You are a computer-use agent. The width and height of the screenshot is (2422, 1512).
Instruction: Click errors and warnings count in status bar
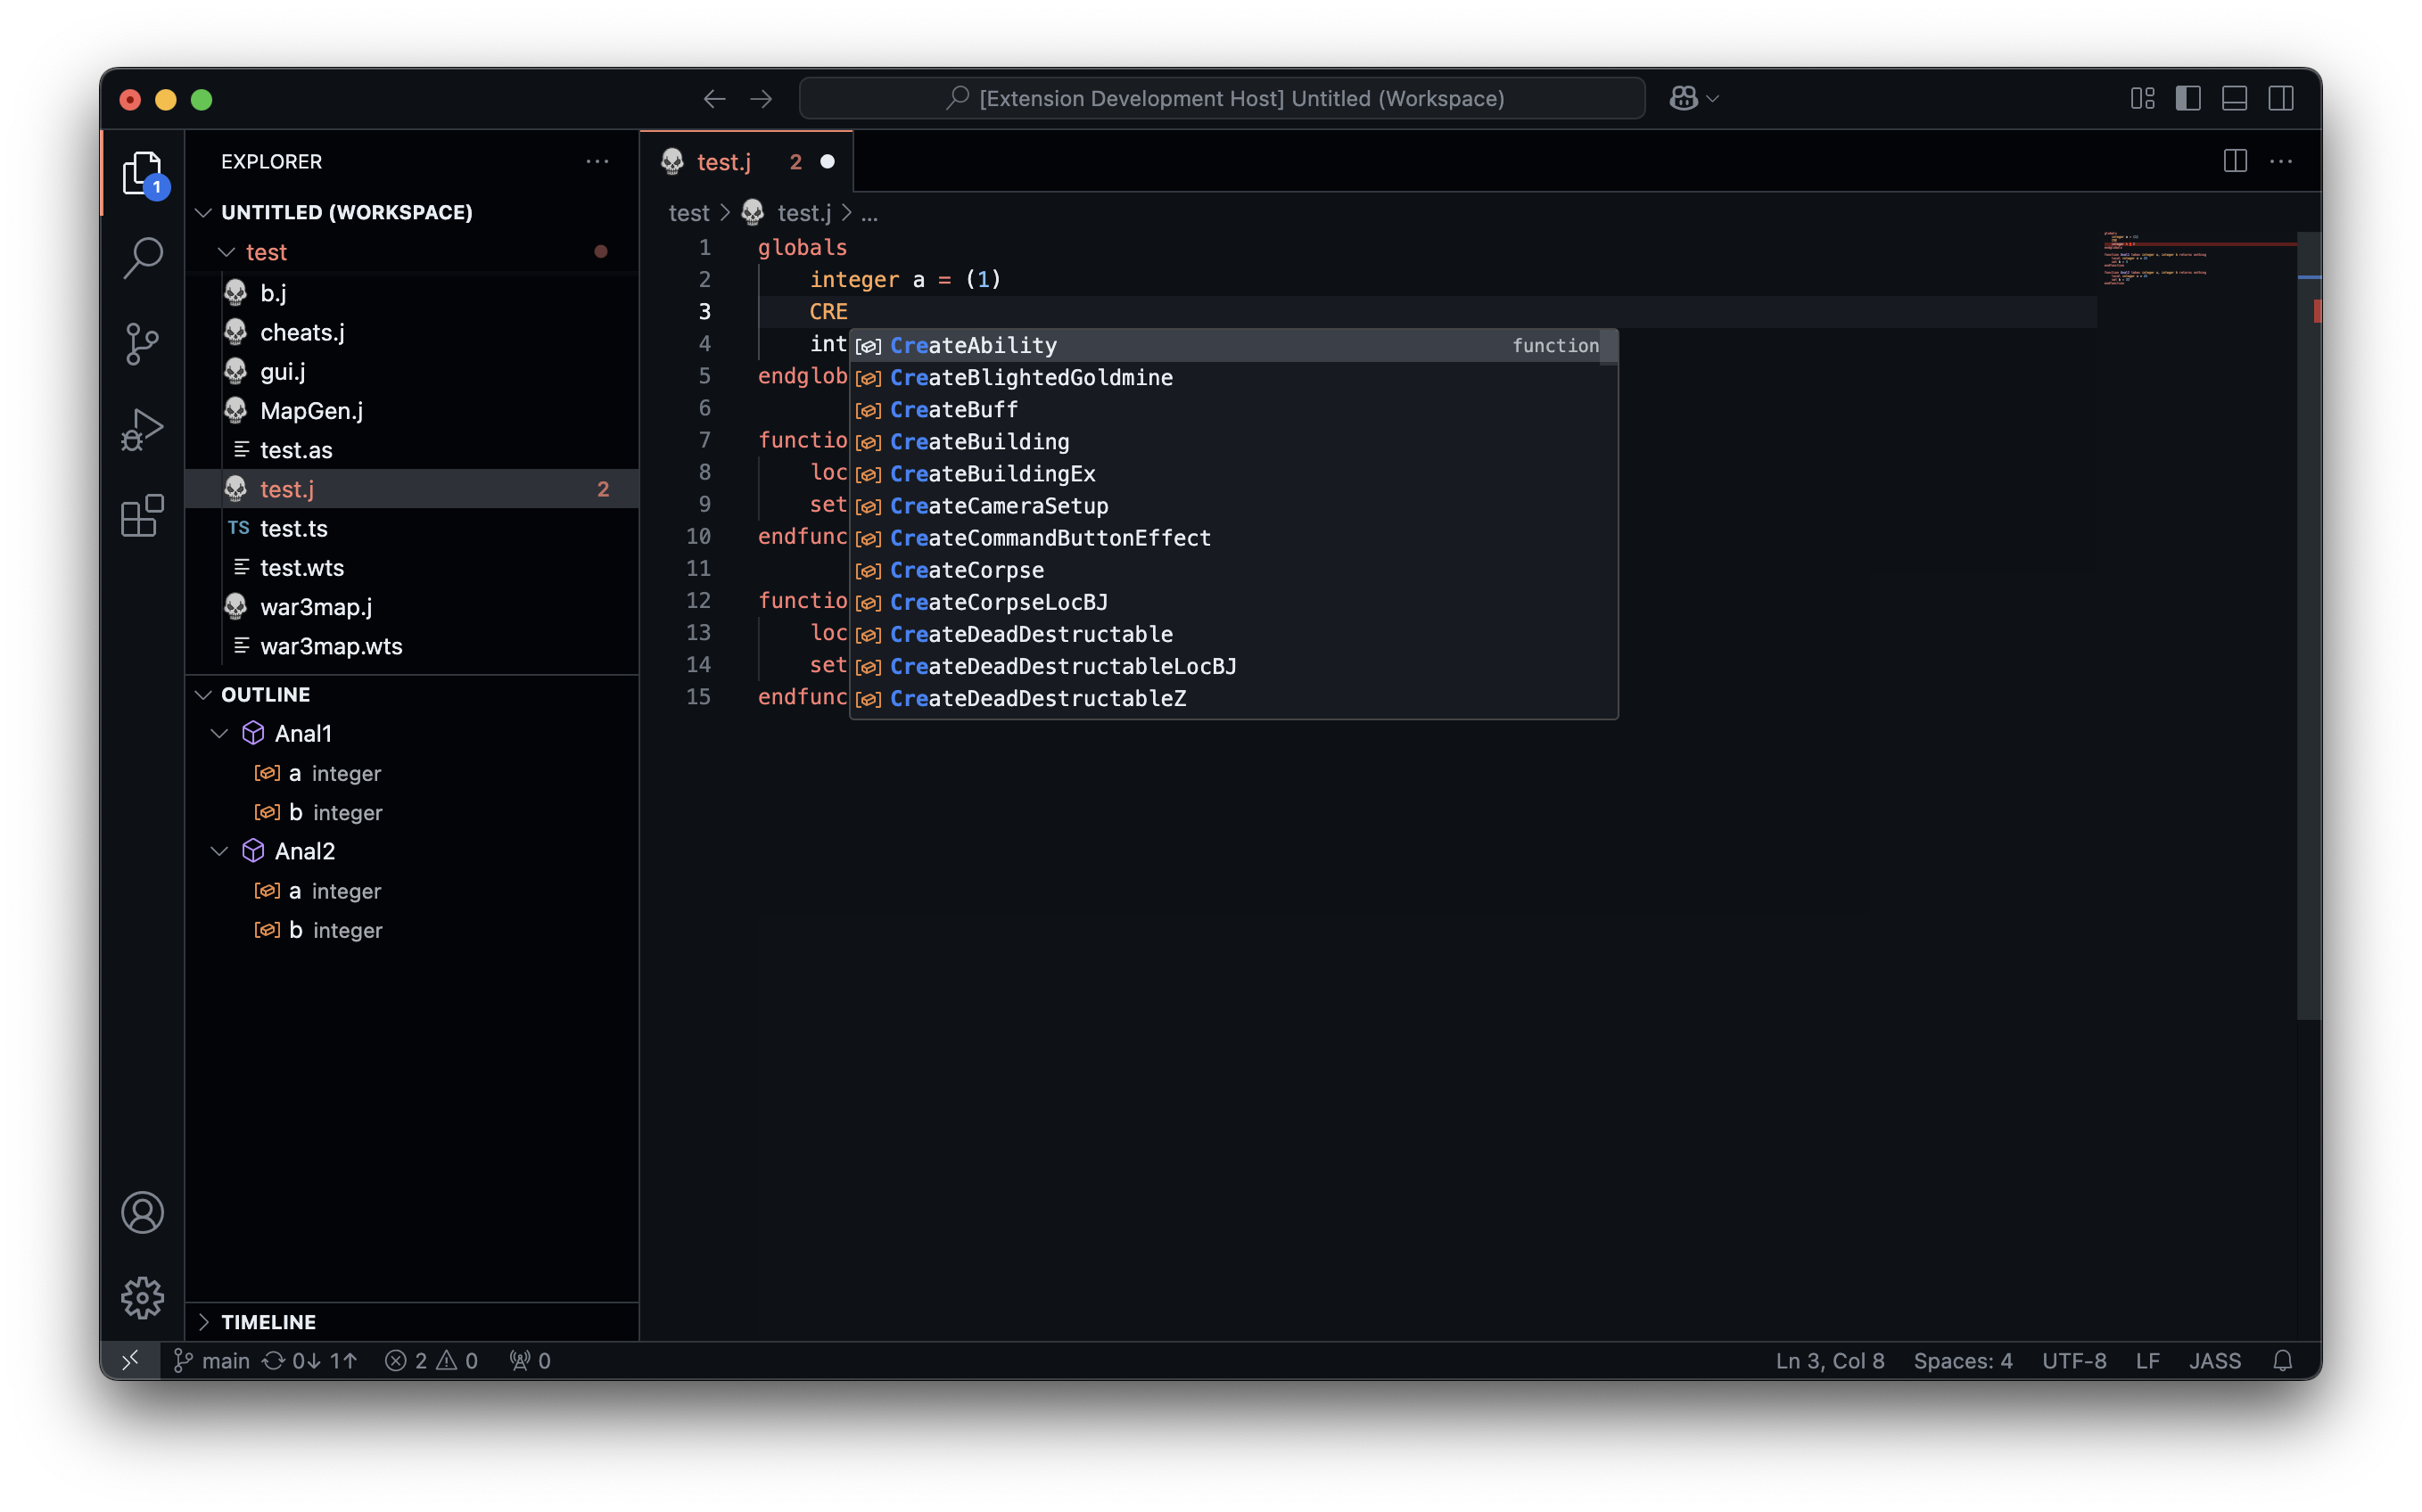pos(431,1360)
